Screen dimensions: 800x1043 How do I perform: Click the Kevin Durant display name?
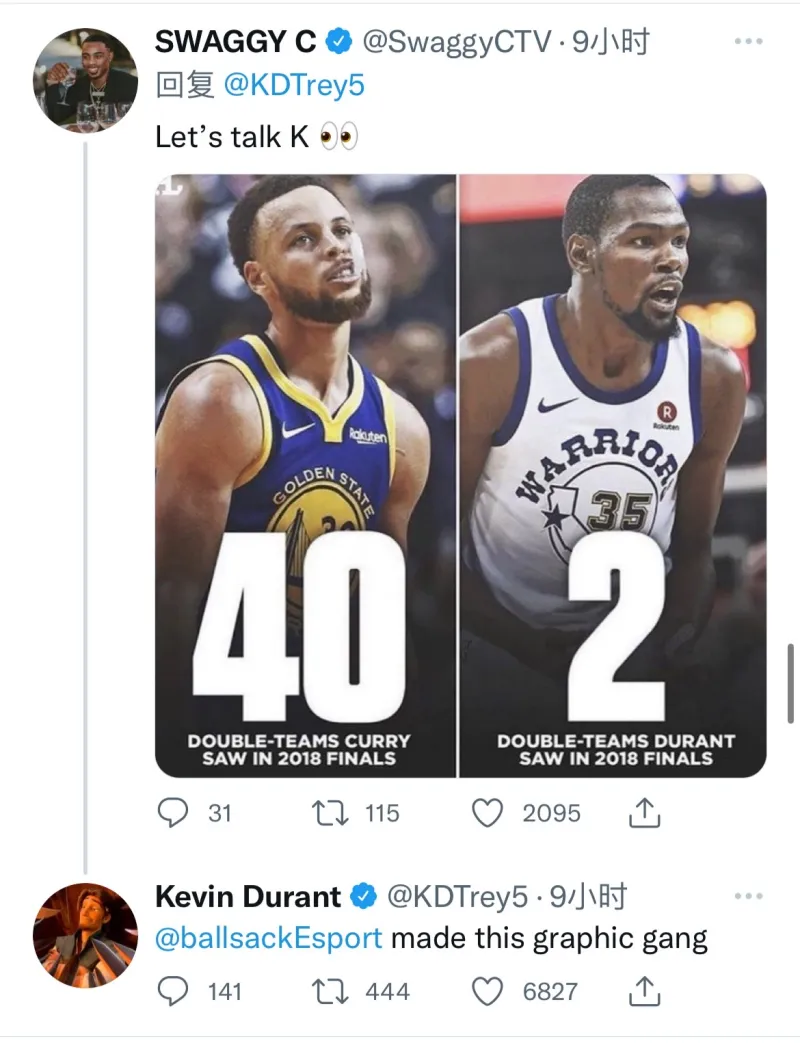tap(248, 896)
